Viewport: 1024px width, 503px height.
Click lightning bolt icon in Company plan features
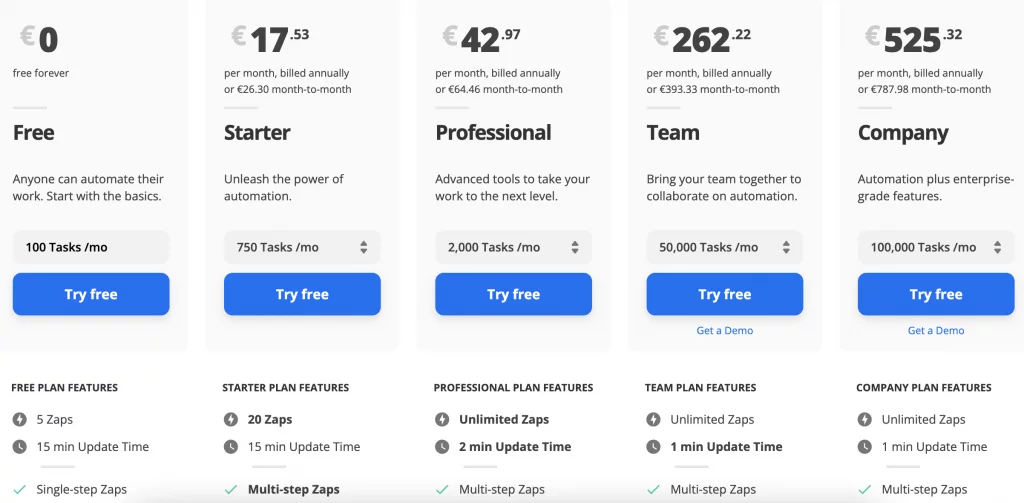[865, 420]
